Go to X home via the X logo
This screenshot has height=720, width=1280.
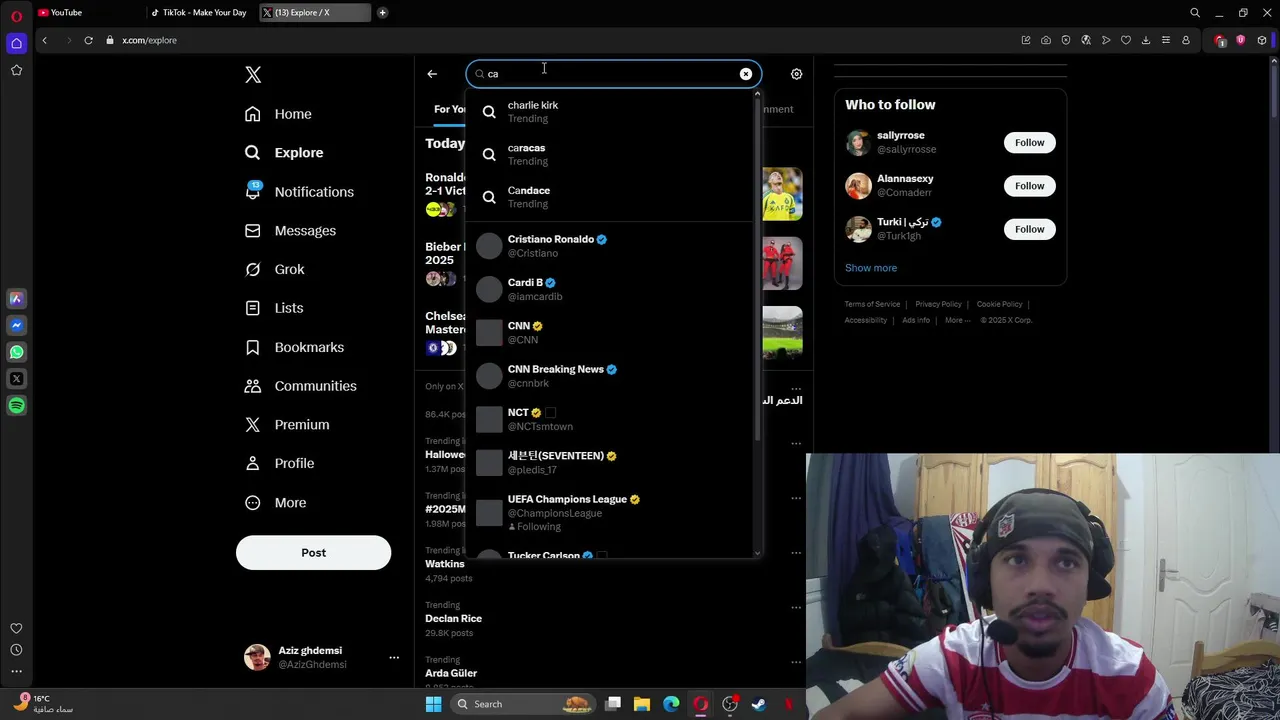253,75
